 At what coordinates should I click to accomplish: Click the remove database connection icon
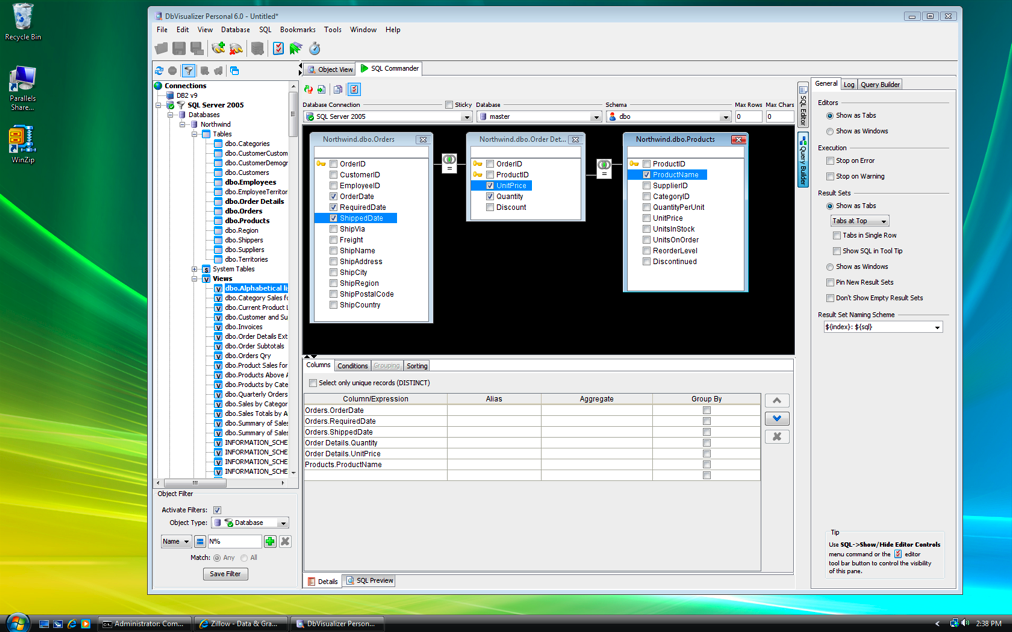point(236,48)
